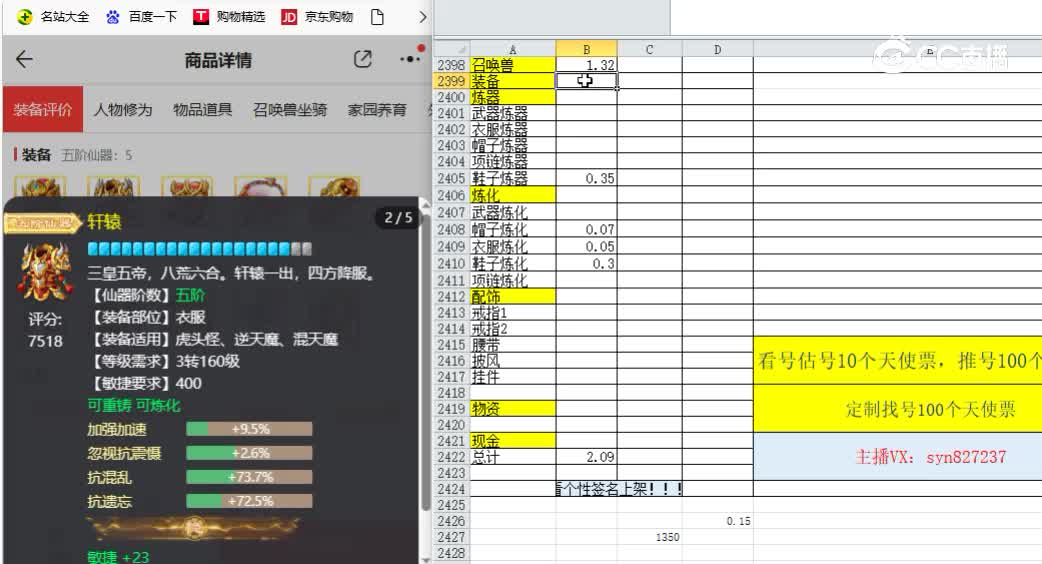Click the 主播VX: syn827237 cell

pos(898,456)
